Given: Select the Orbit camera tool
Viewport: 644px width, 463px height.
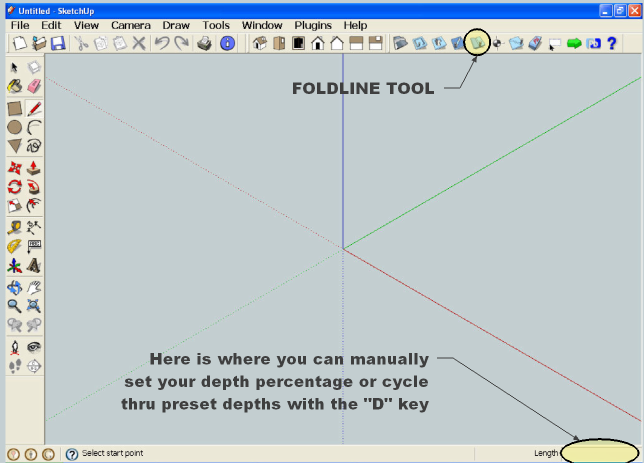Looking at the screenshot, I should (x=15, y=287).
